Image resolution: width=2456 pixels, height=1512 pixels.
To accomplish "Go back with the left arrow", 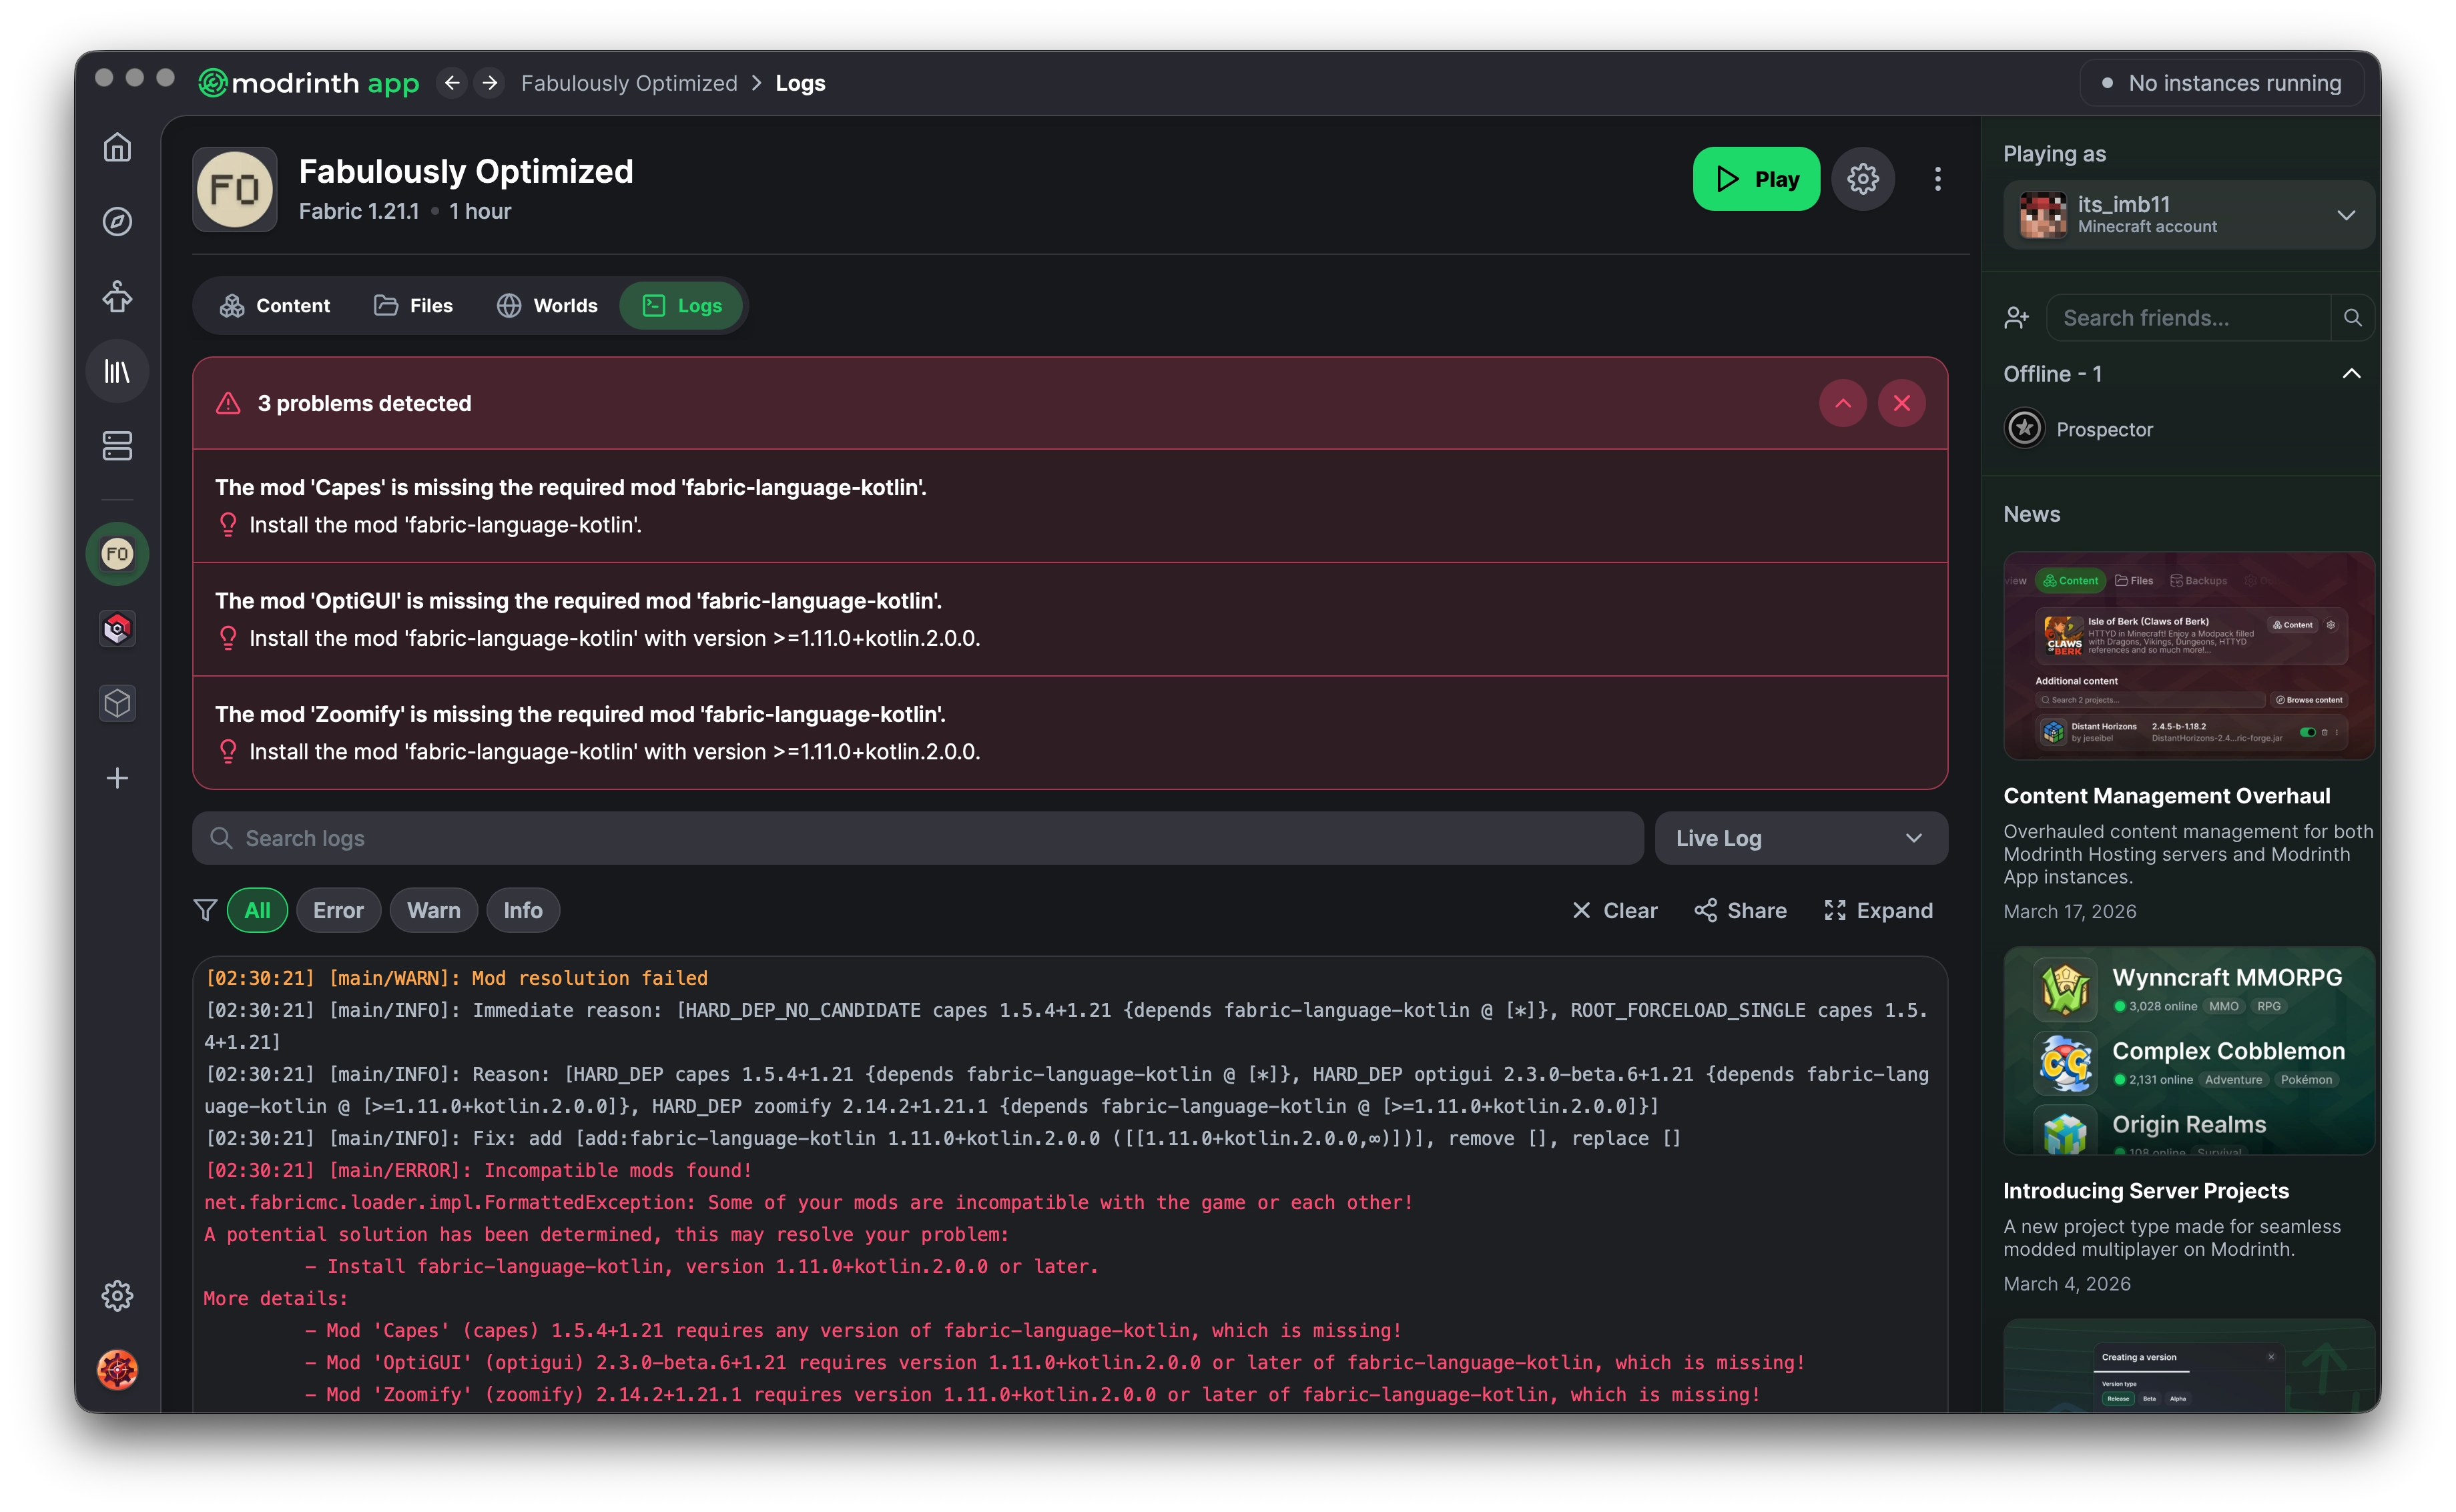I will pyautogui.click(x=452, y=83).
